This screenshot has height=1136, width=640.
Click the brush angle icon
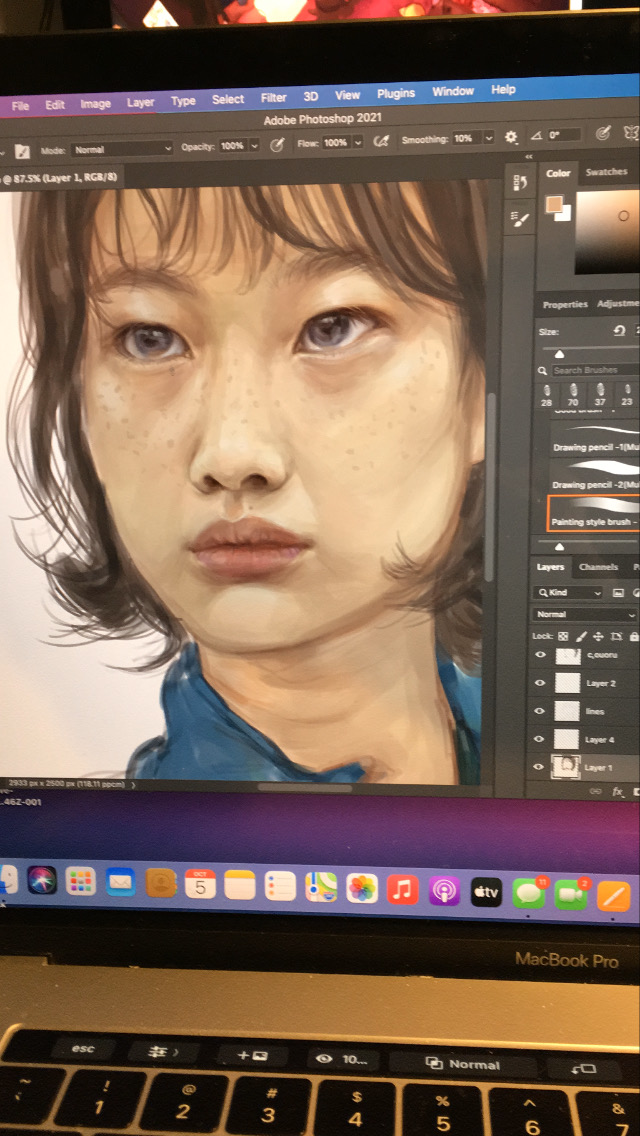pos(536,135)
